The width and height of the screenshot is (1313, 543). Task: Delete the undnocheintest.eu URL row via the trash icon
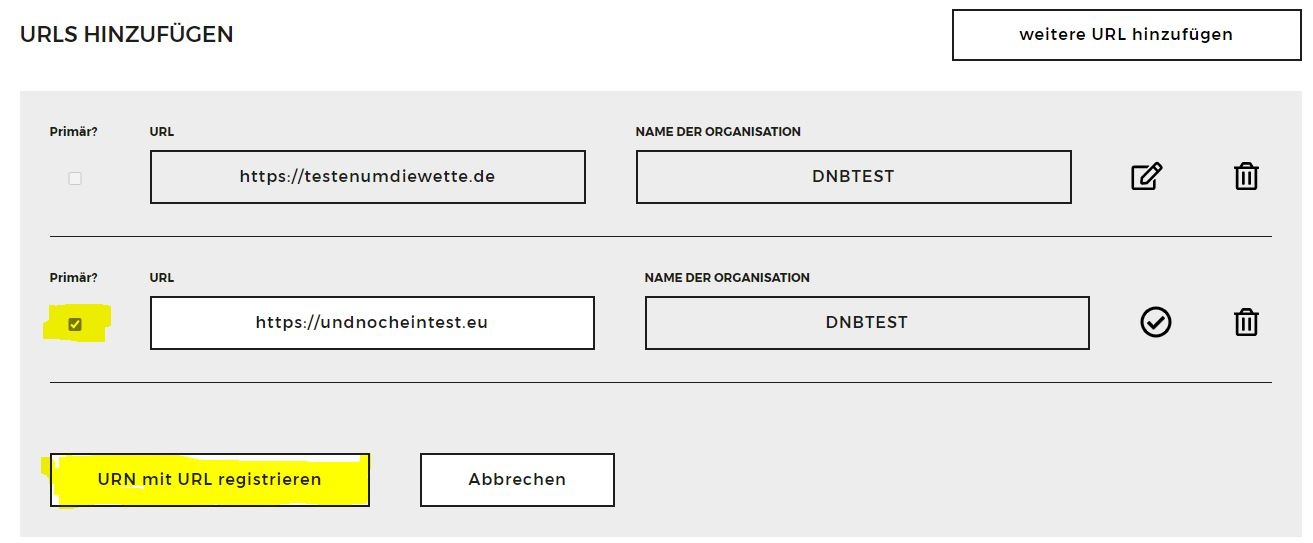point(1246,322)
